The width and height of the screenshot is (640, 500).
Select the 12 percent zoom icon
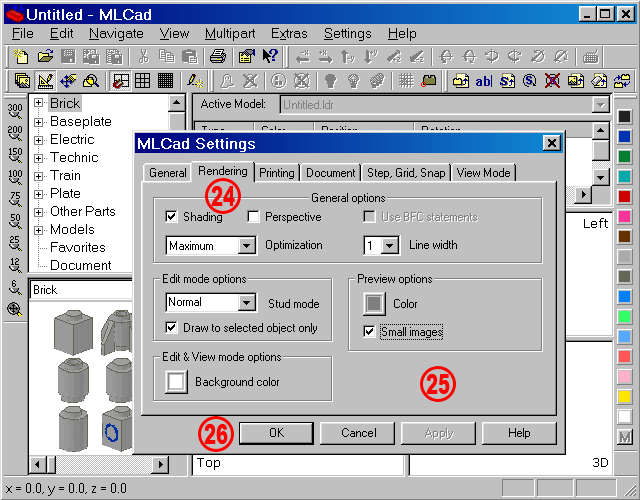[15, 265]
